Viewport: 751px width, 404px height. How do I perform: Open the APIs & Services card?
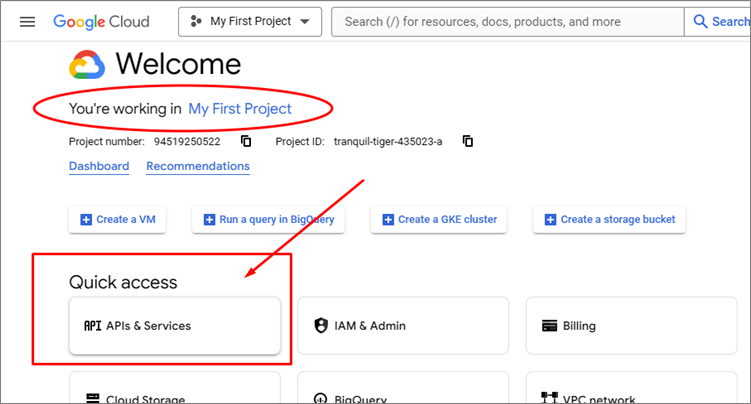click(175, 326)
